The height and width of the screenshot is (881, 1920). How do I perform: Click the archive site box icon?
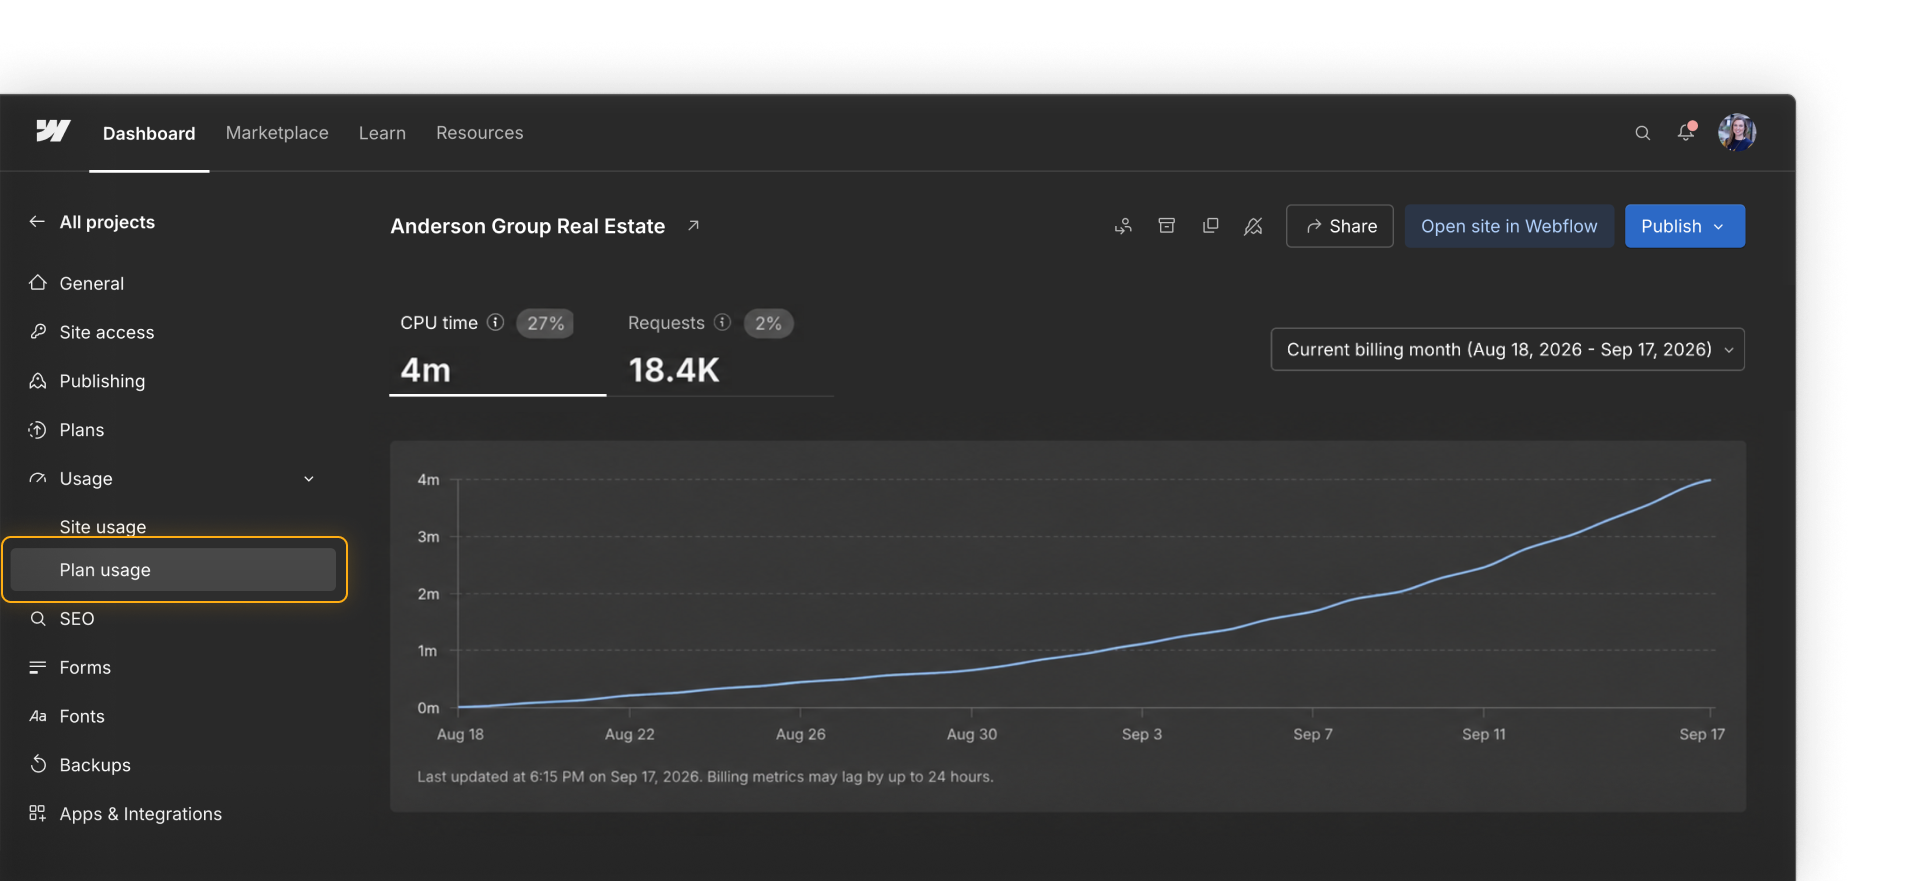click(x=1166, y=226)
